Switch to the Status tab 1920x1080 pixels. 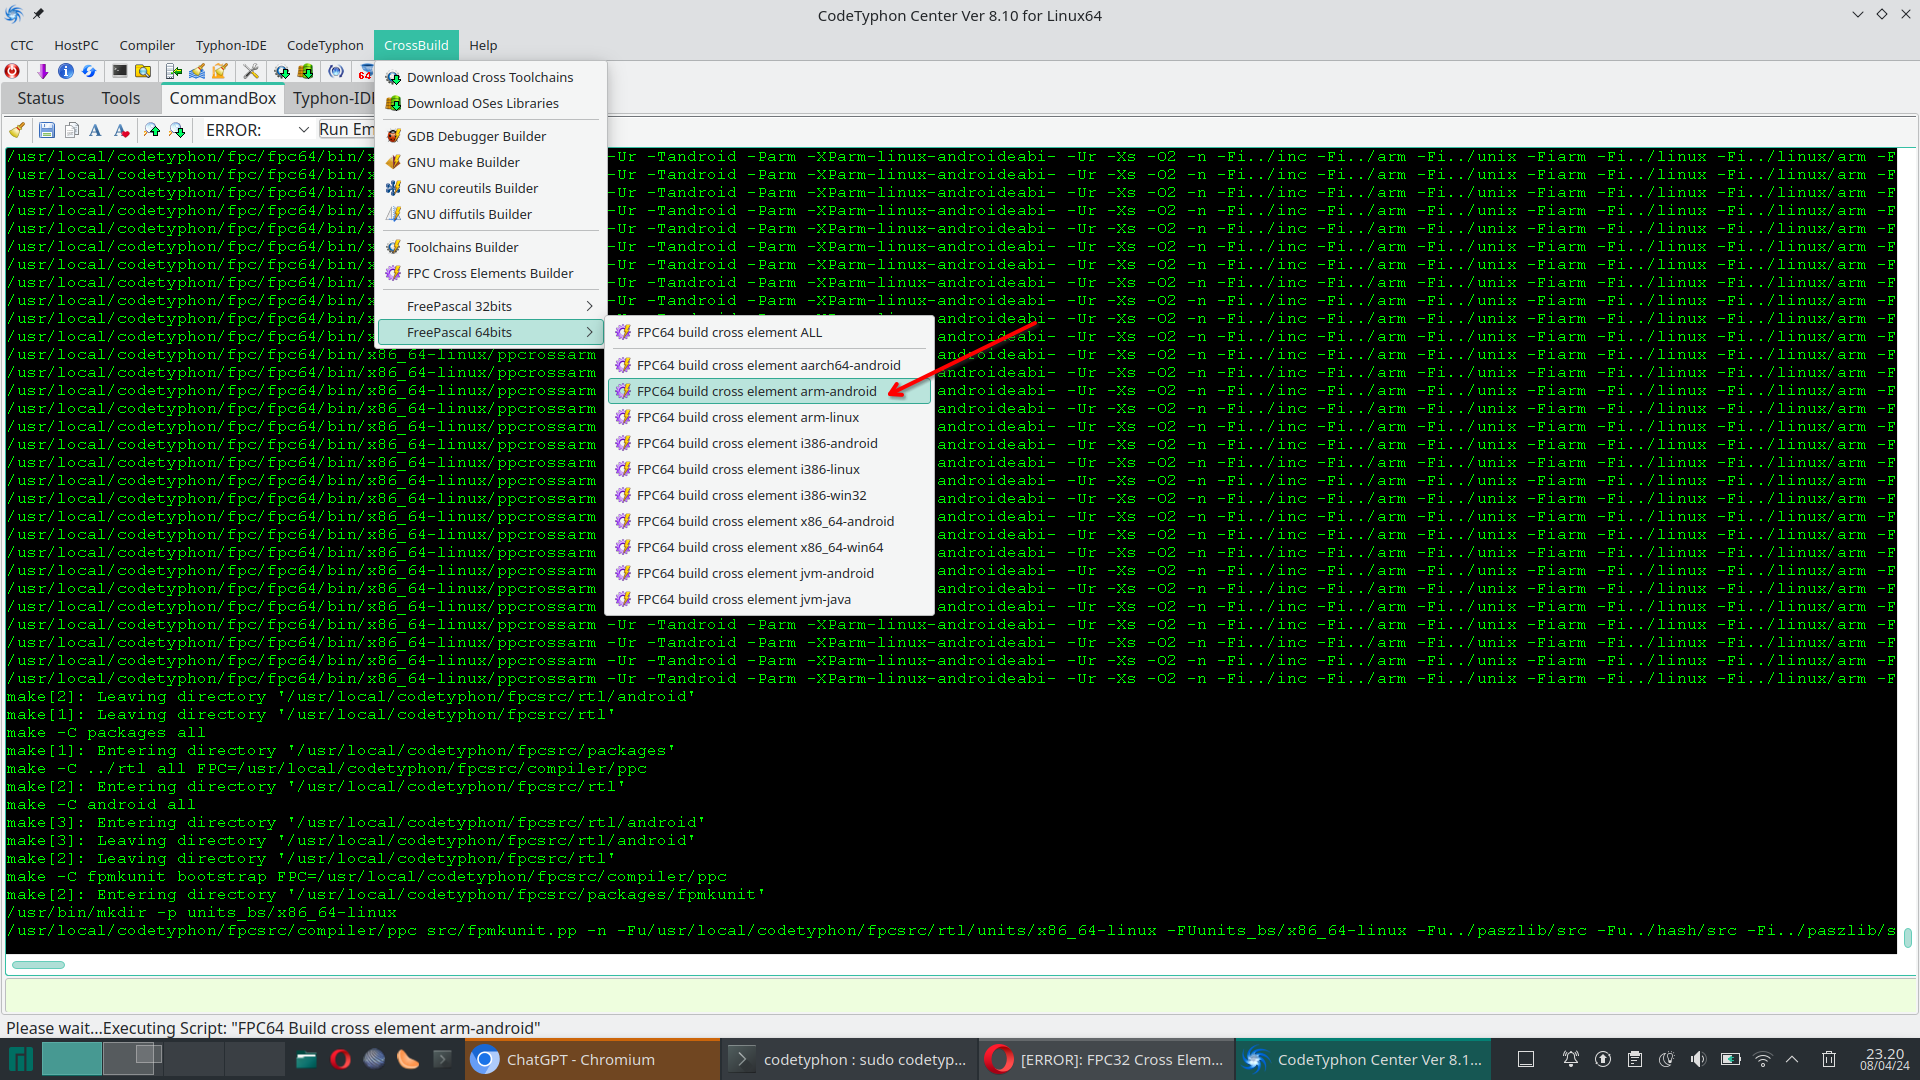click(x=41, y=98)
